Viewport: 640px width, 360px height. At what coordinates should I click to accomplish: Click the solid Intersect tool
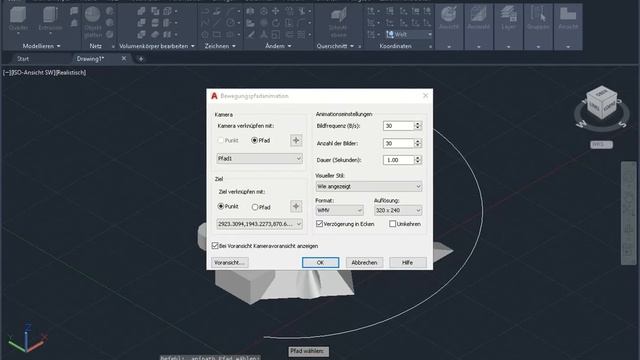[141, 35]
